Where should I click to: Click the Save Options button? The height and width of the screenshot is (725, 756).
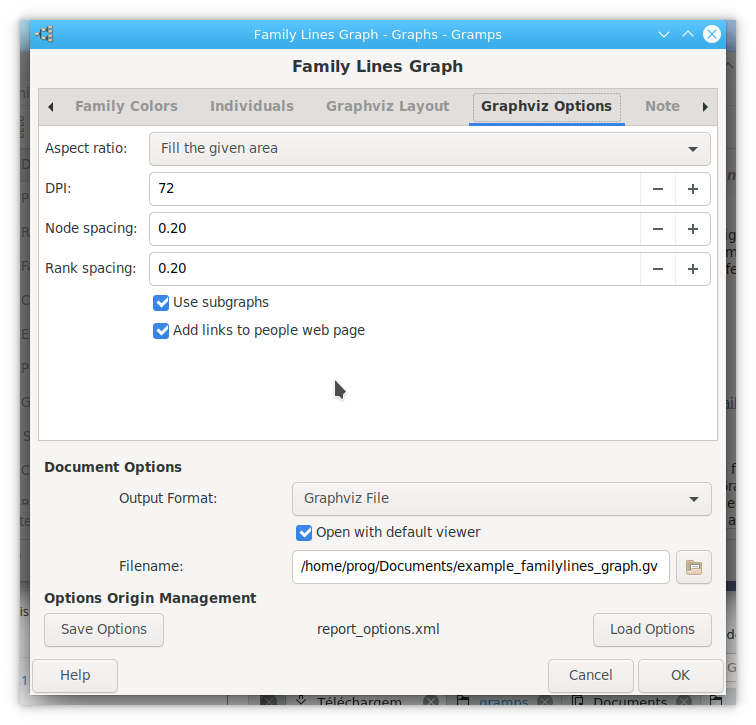104,630
